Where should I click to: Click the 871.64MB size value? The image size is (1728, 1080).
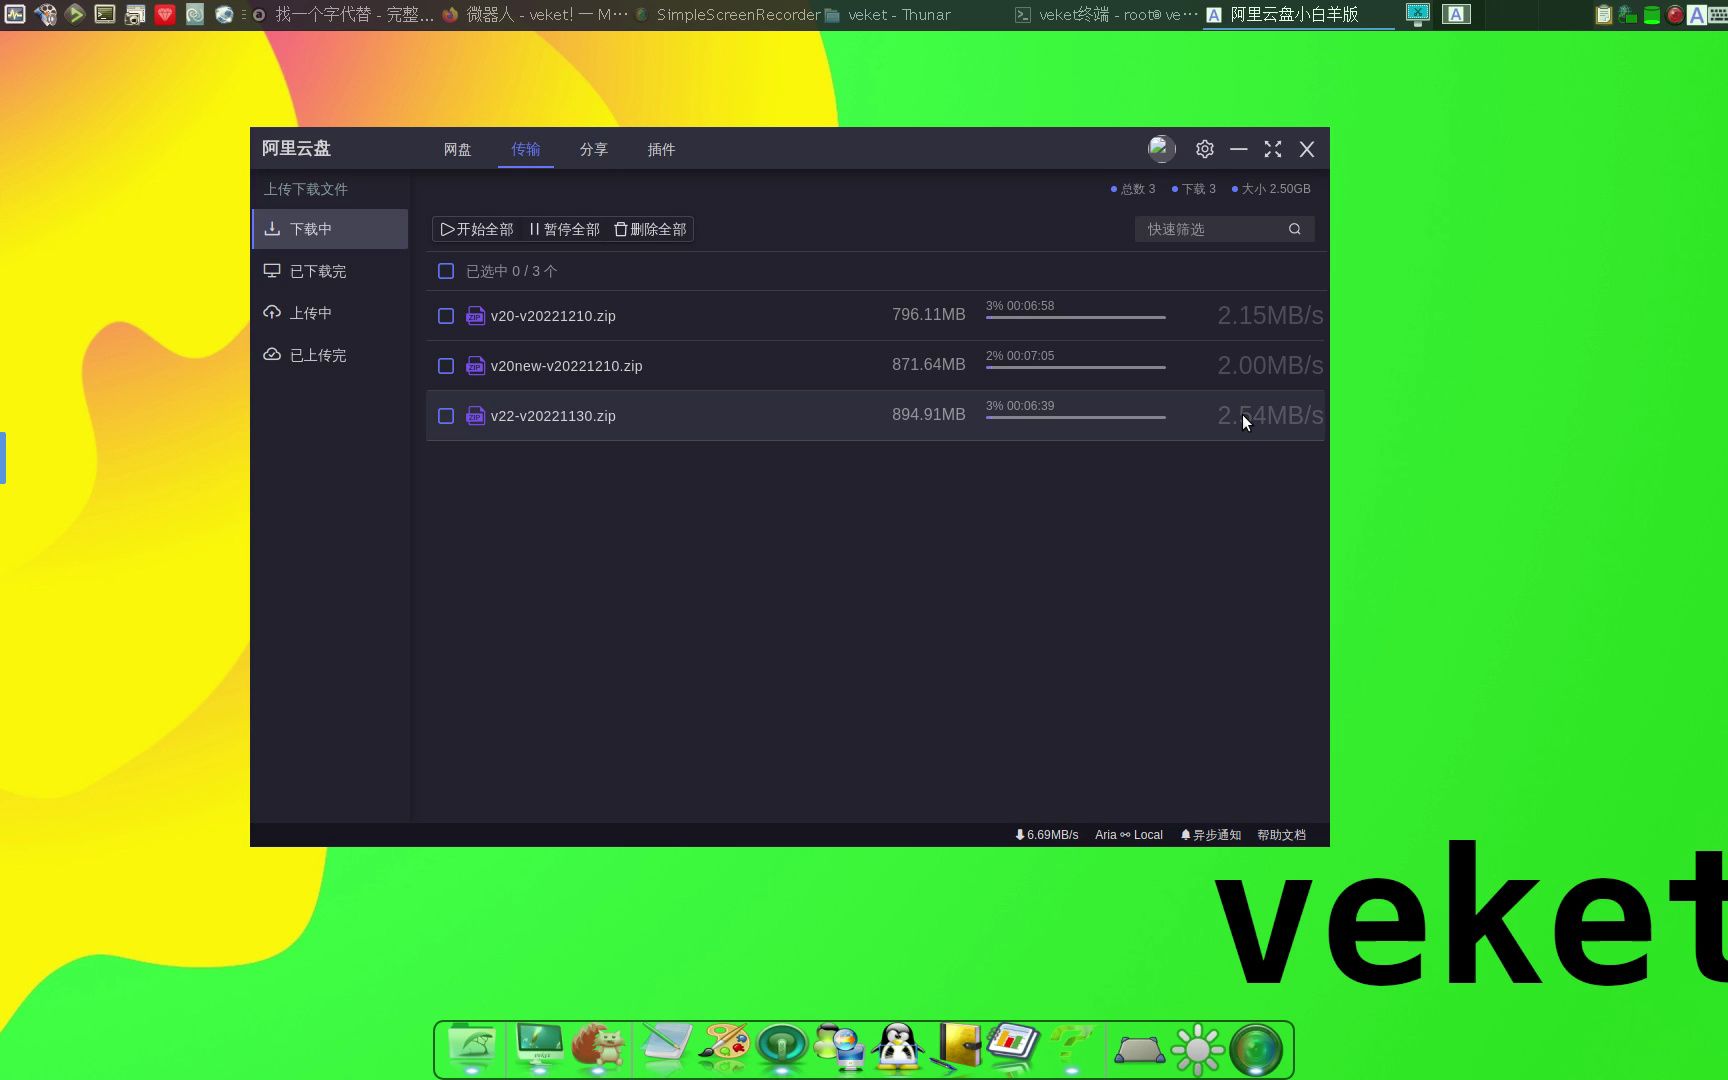pyautogui.click(x=929, y=365)
